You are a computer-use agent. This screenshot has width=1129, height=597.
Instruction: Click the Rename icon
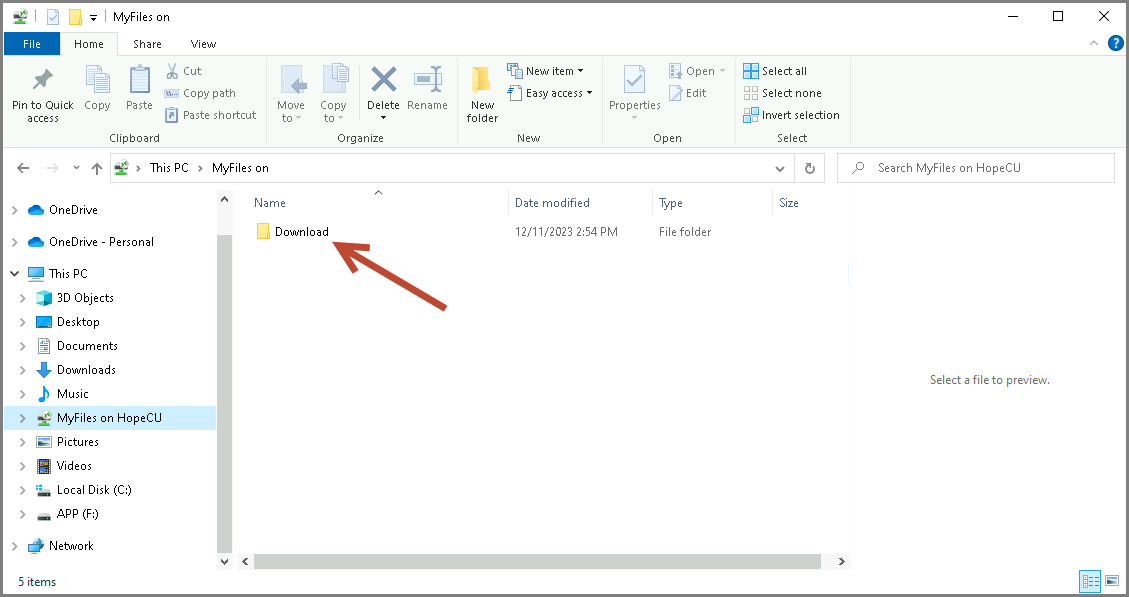(427, 79)
